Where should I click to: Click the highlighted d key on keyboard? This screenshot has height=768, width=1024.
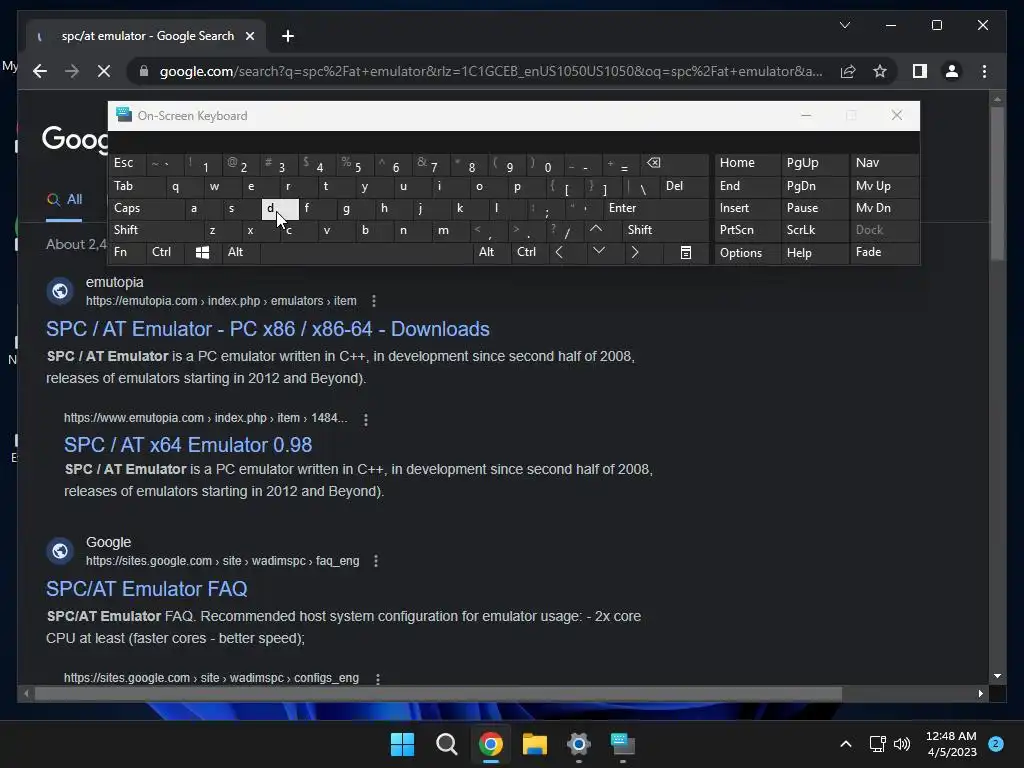pos(280,209)
